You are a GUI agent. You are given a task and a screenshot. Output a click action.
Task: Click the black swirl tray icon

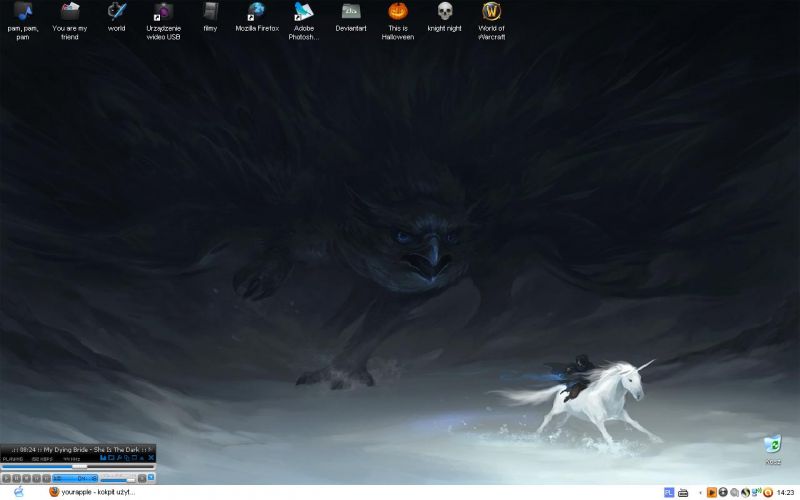coord(745,493)
